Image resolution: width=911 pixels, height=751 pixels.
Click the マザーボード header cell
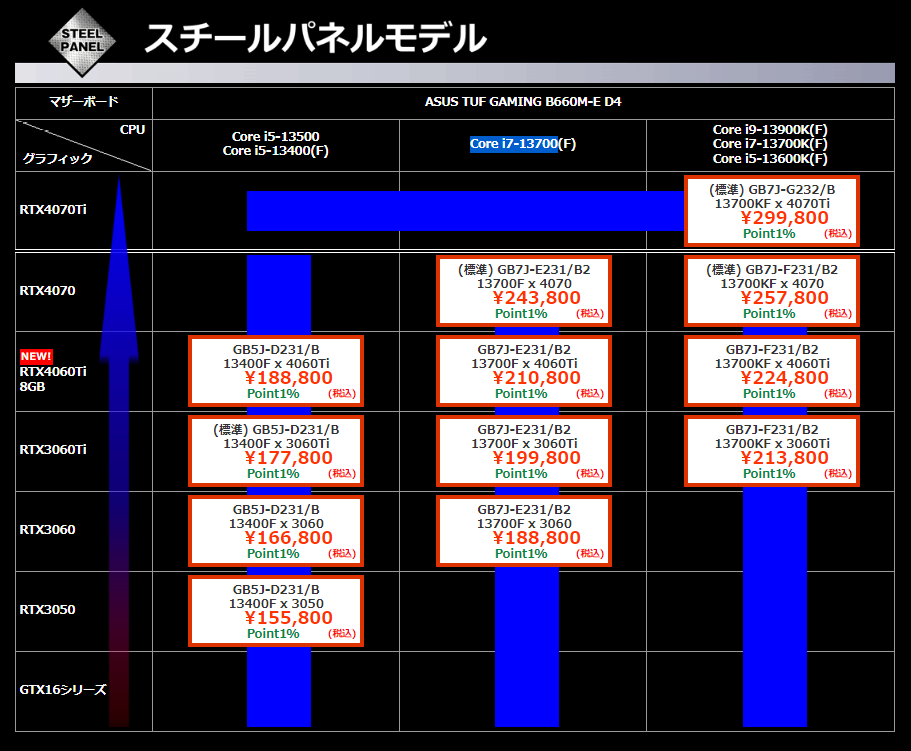coord(84,102)
